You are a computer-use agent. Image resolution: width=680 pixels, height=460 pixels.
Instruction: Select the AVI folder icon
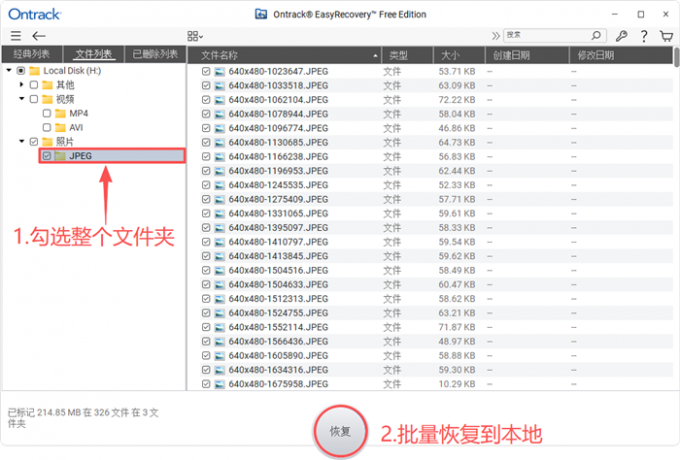60,127
